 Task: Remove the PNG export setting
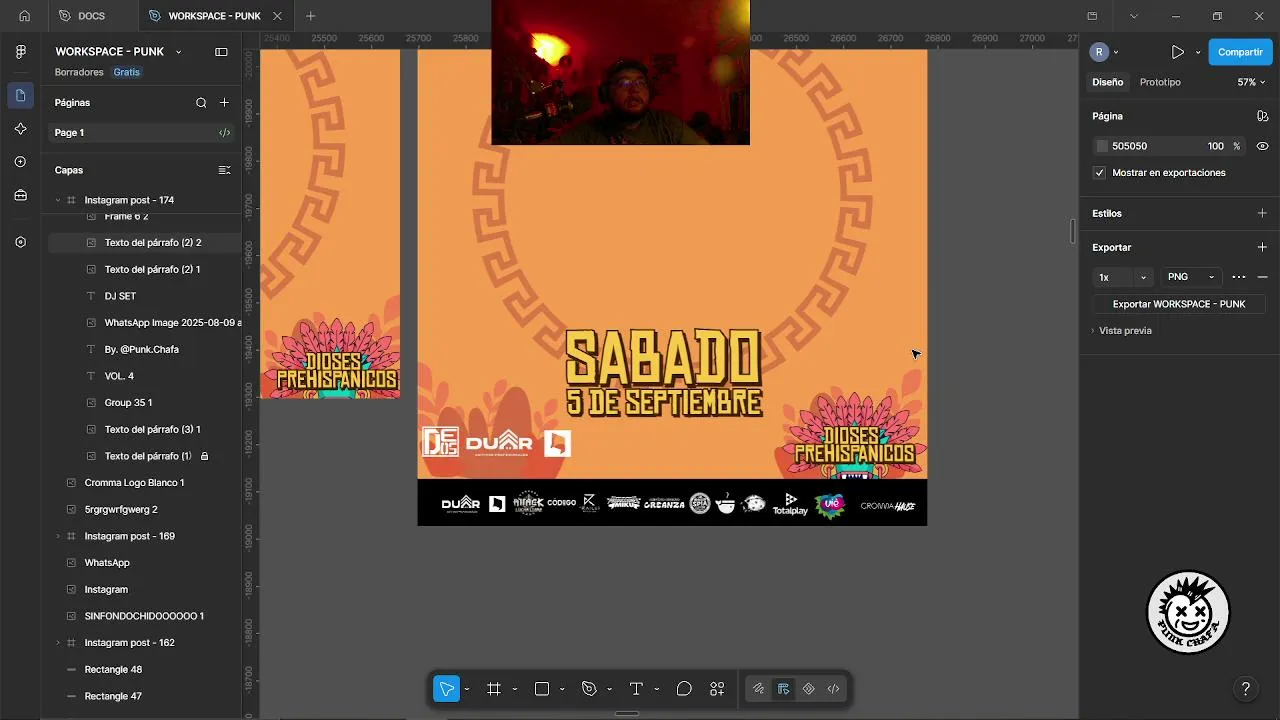pos(1262,277)
